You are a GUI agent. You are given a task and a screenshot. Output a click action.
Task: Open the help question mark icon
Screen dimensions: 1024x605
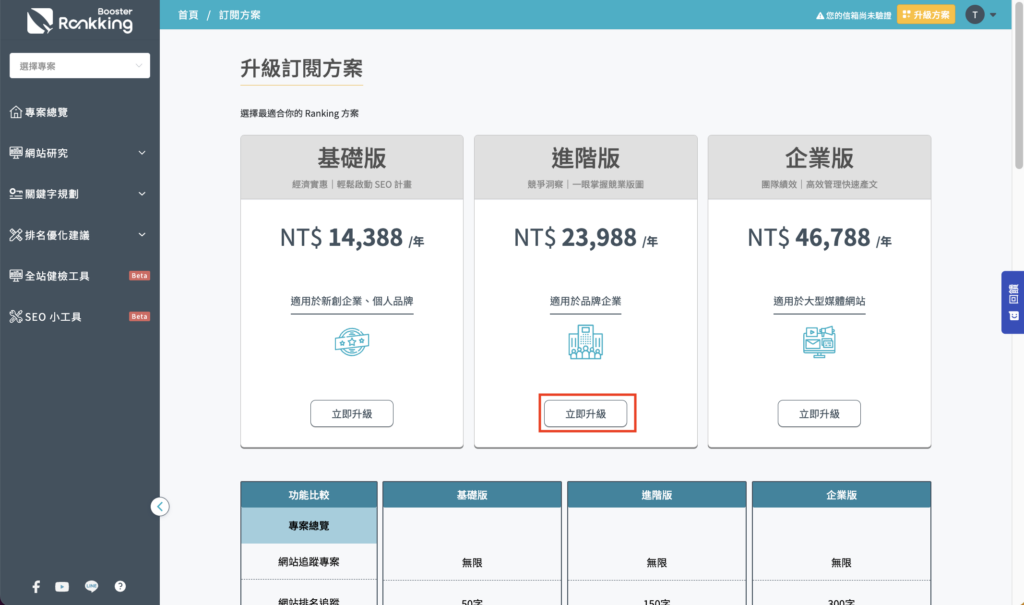120,586
